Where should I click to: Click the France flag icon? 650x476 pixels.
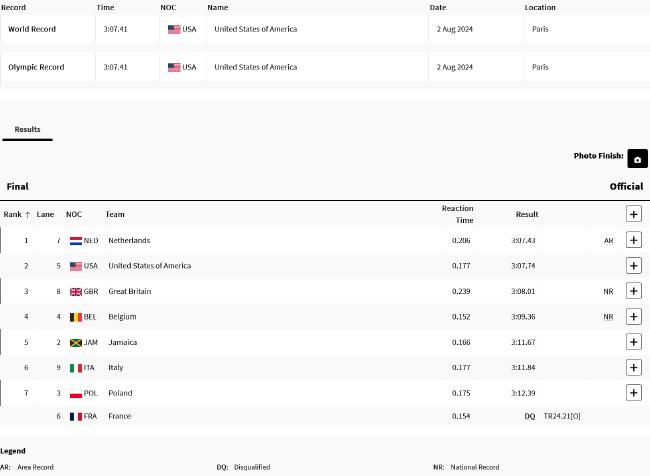click(76, 416)
